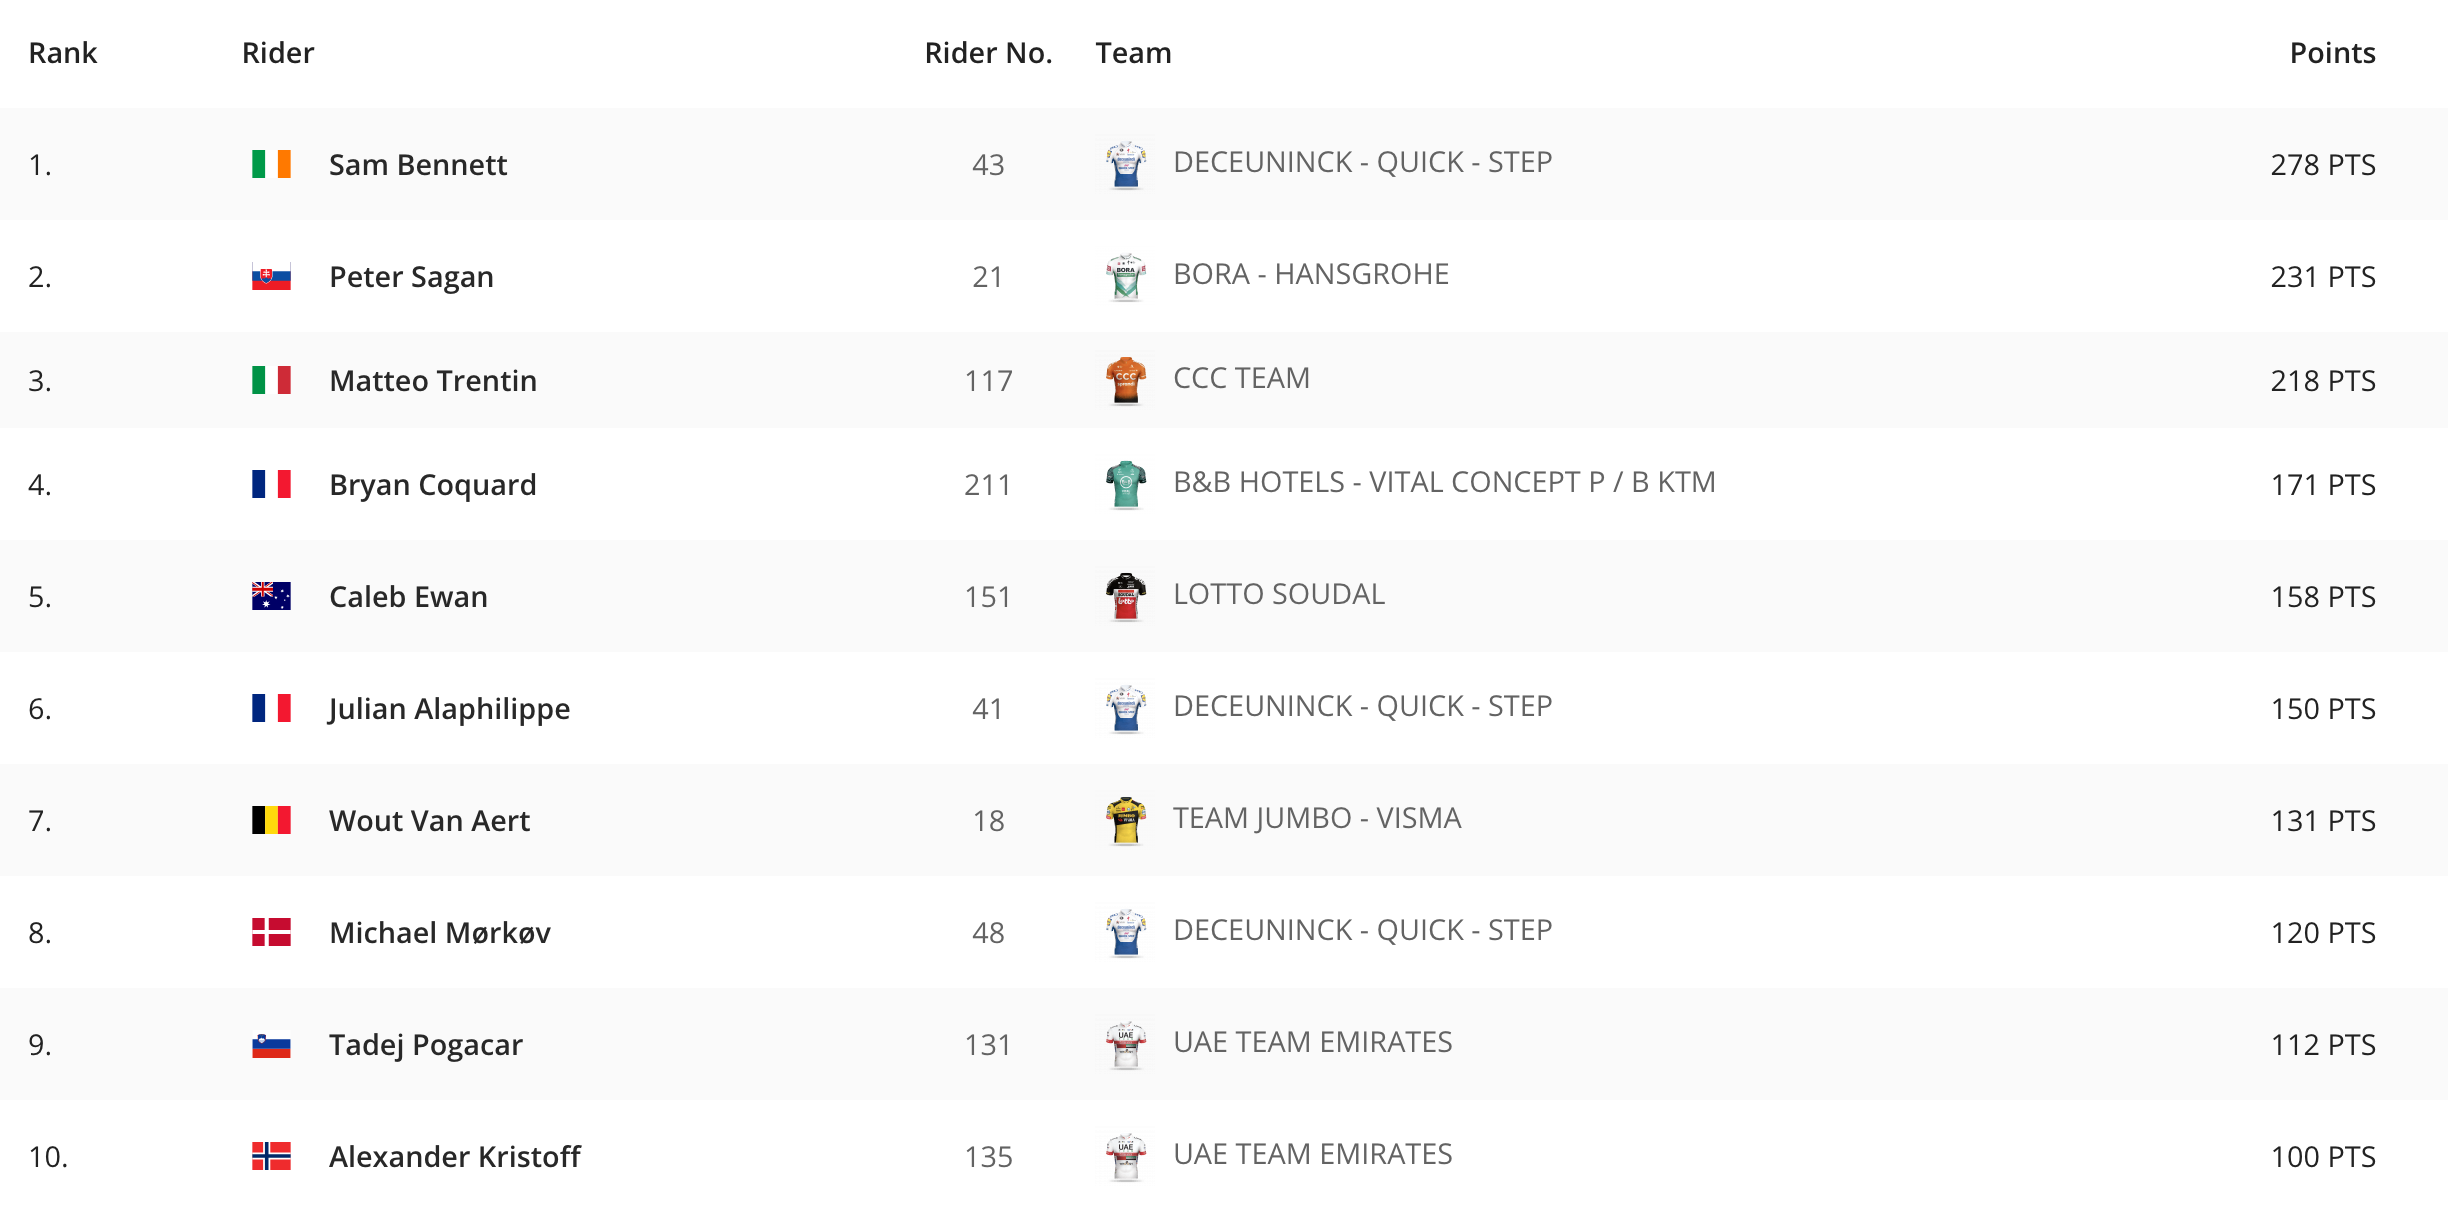Viewport: 2448px width, 1226px height.
Task: Open Tadej Pogacar's rider link
Action: click(426, 1044)
